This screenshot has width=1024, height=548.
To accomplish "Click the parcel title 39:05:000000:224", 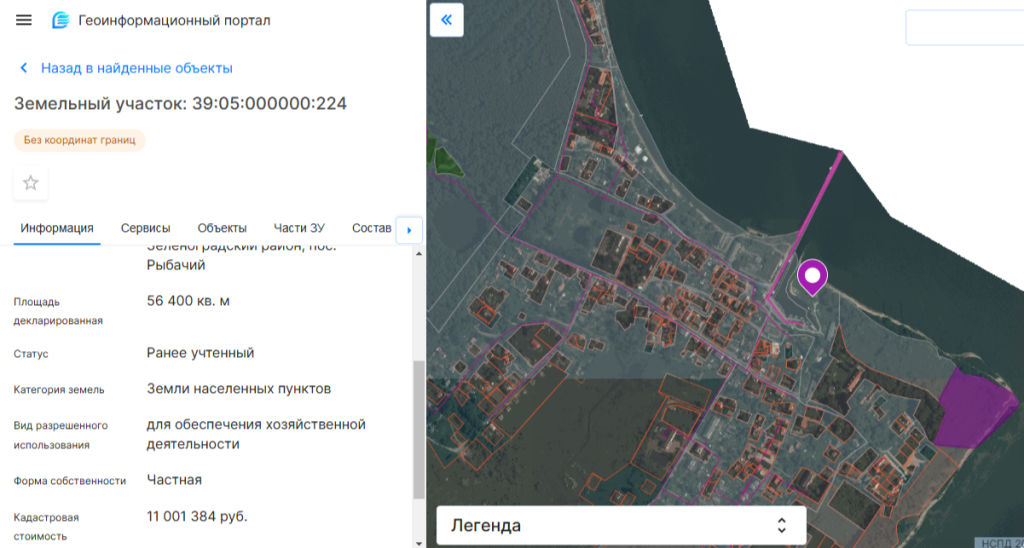I will 180,104.
